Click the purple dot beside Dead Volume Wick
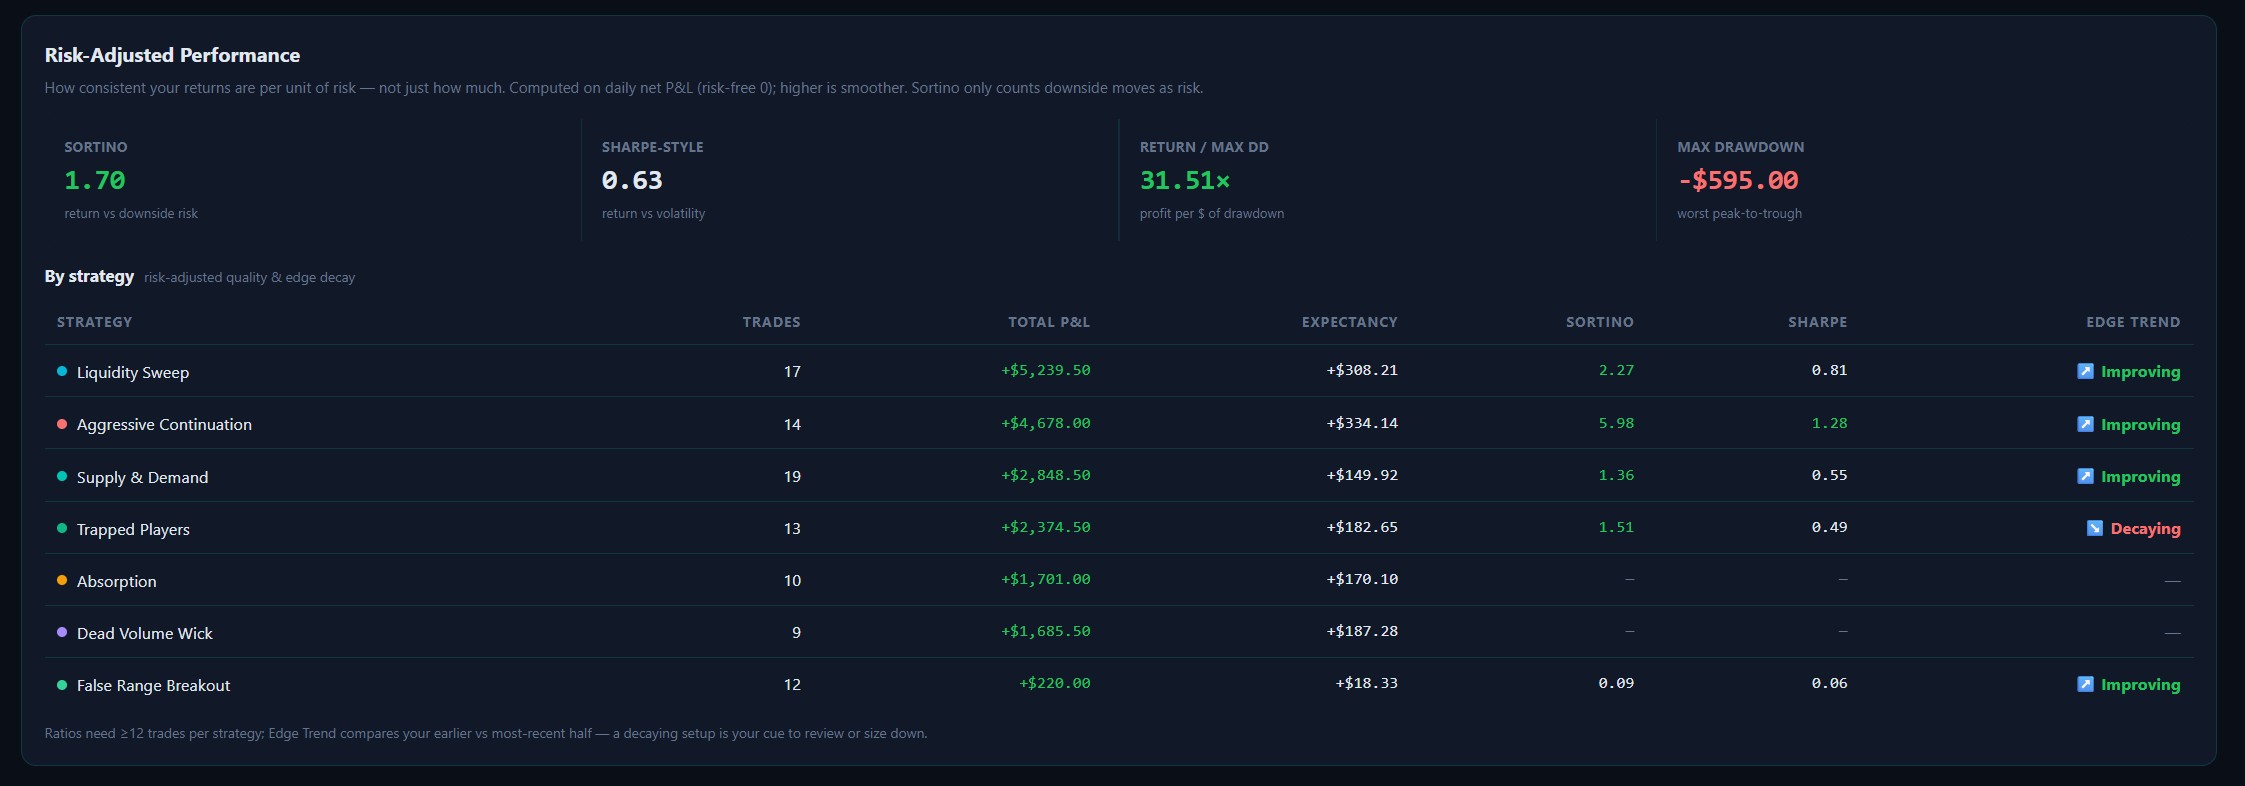 click(x=62, y=632)
